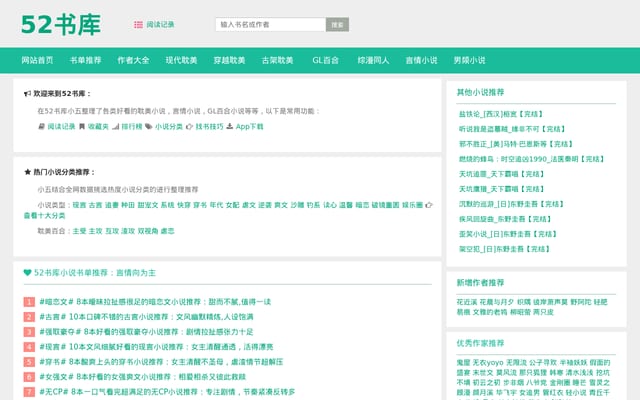Click the thumbs-up icon before 找书技巧
Screen dimensions: 640x400
click(189, 127)
